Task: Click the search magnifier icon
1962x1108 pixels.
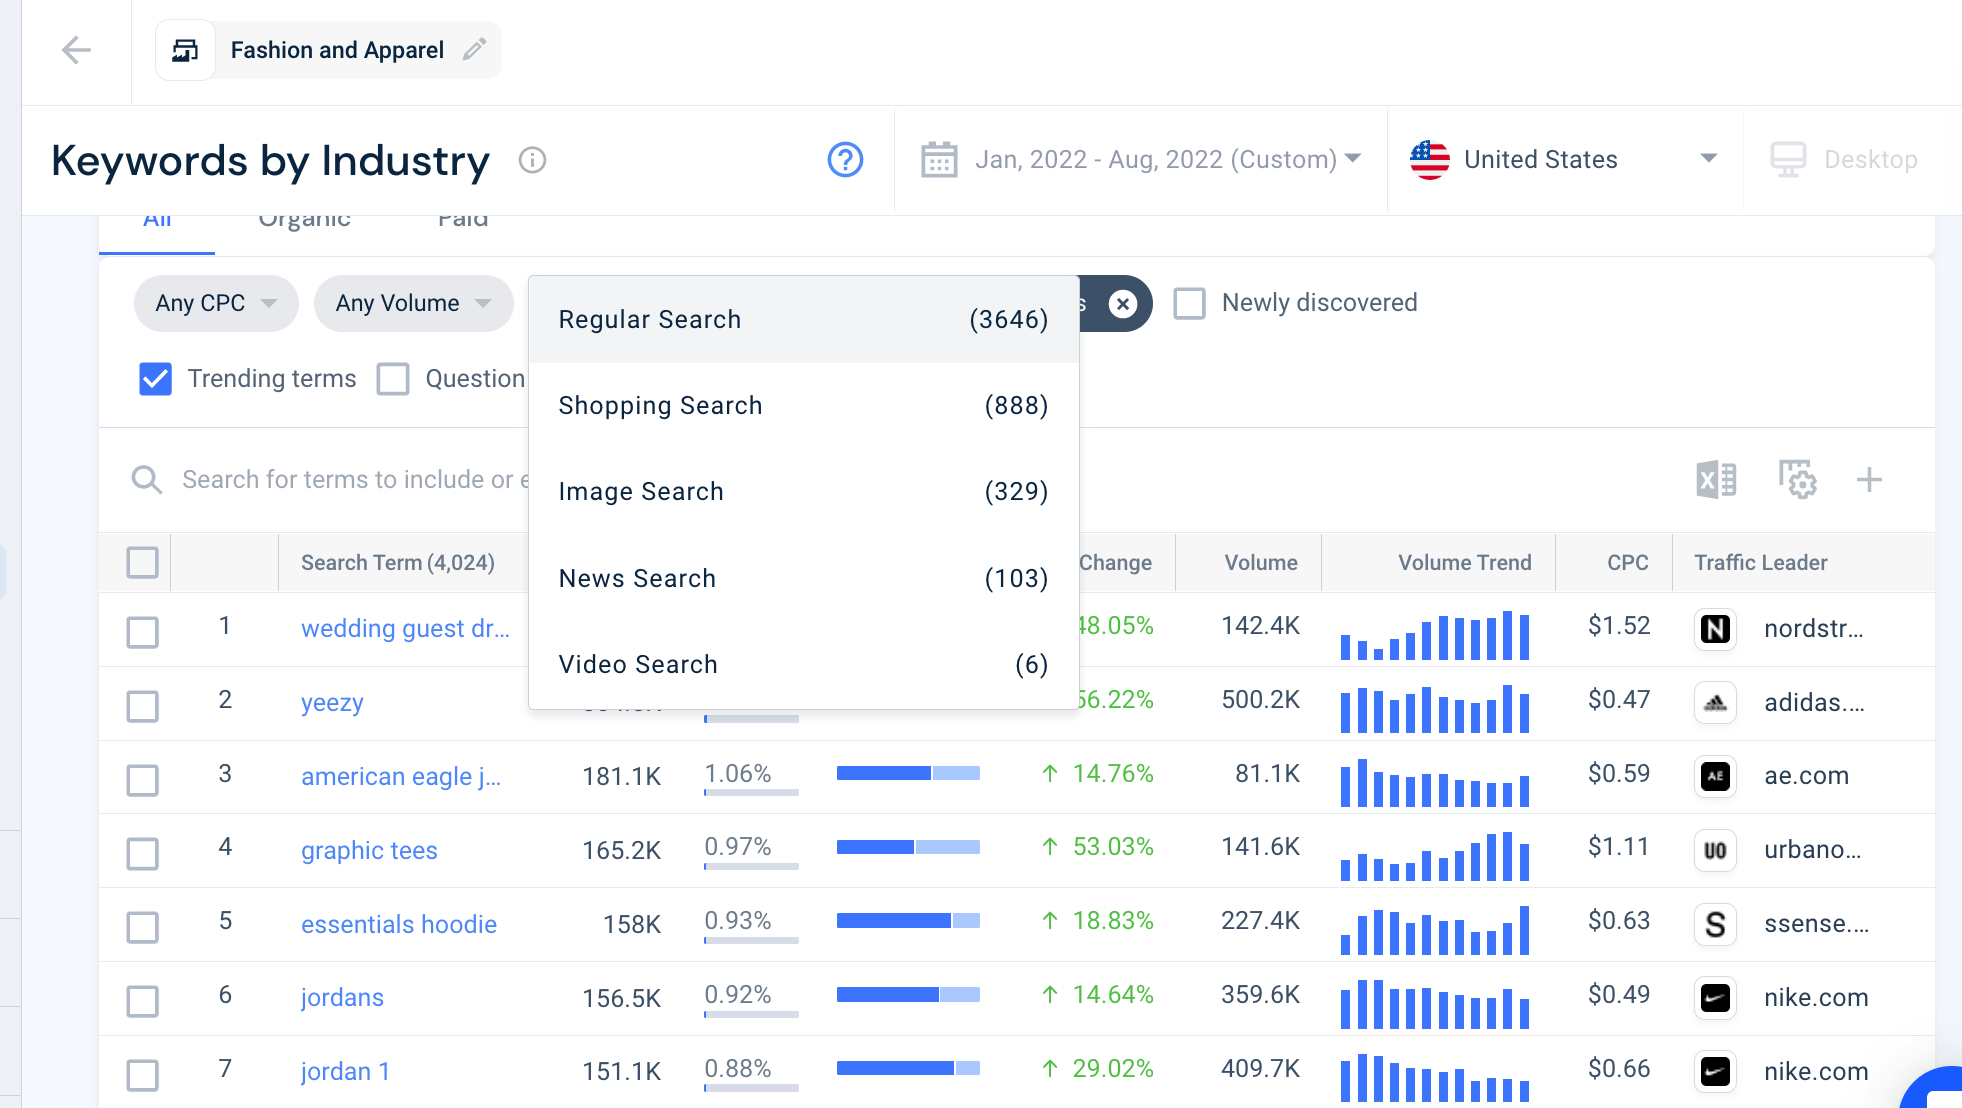Action: 147,480
